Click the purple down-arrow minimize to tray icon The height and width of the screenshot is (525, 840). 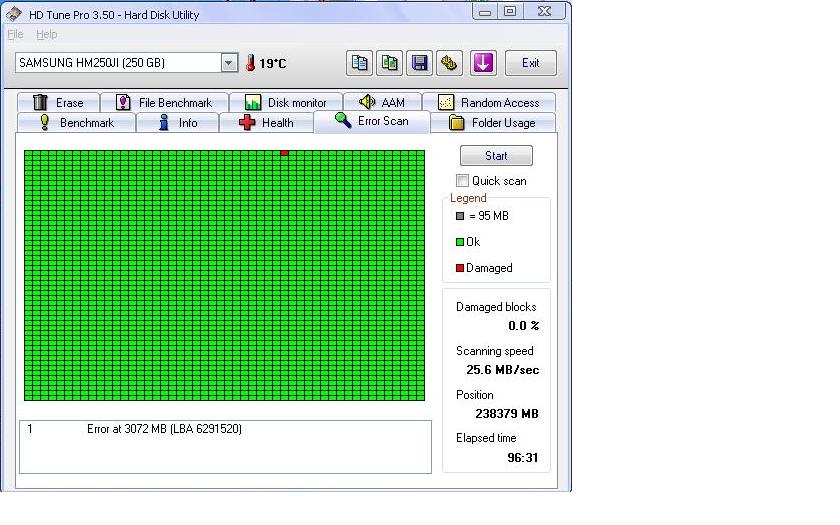click(x=483, y=63)
